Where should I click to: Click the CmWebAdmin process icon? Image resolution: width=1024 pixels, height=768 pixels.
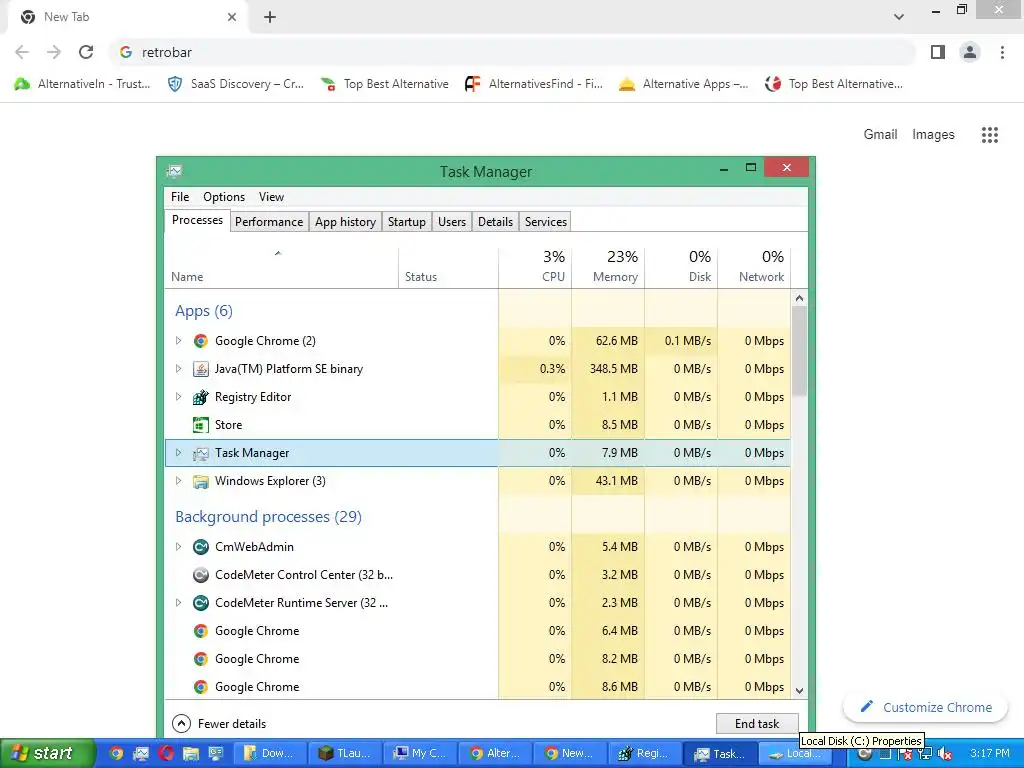[200, 547]
